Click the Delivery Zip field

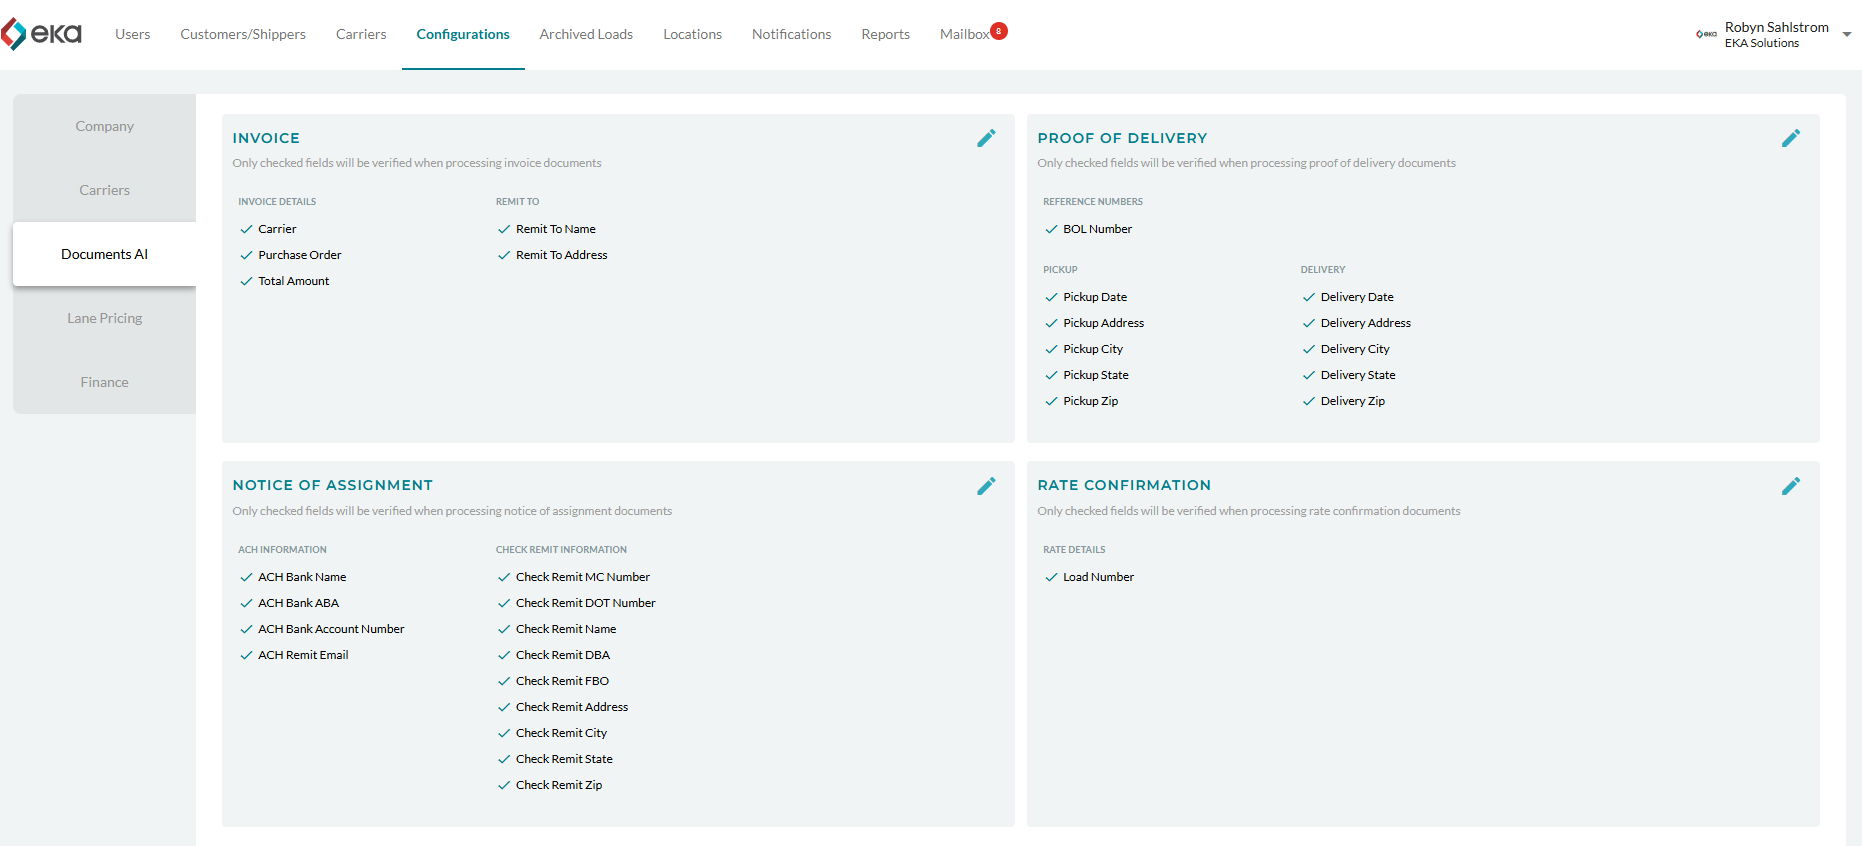click(x=1343, y=401)
